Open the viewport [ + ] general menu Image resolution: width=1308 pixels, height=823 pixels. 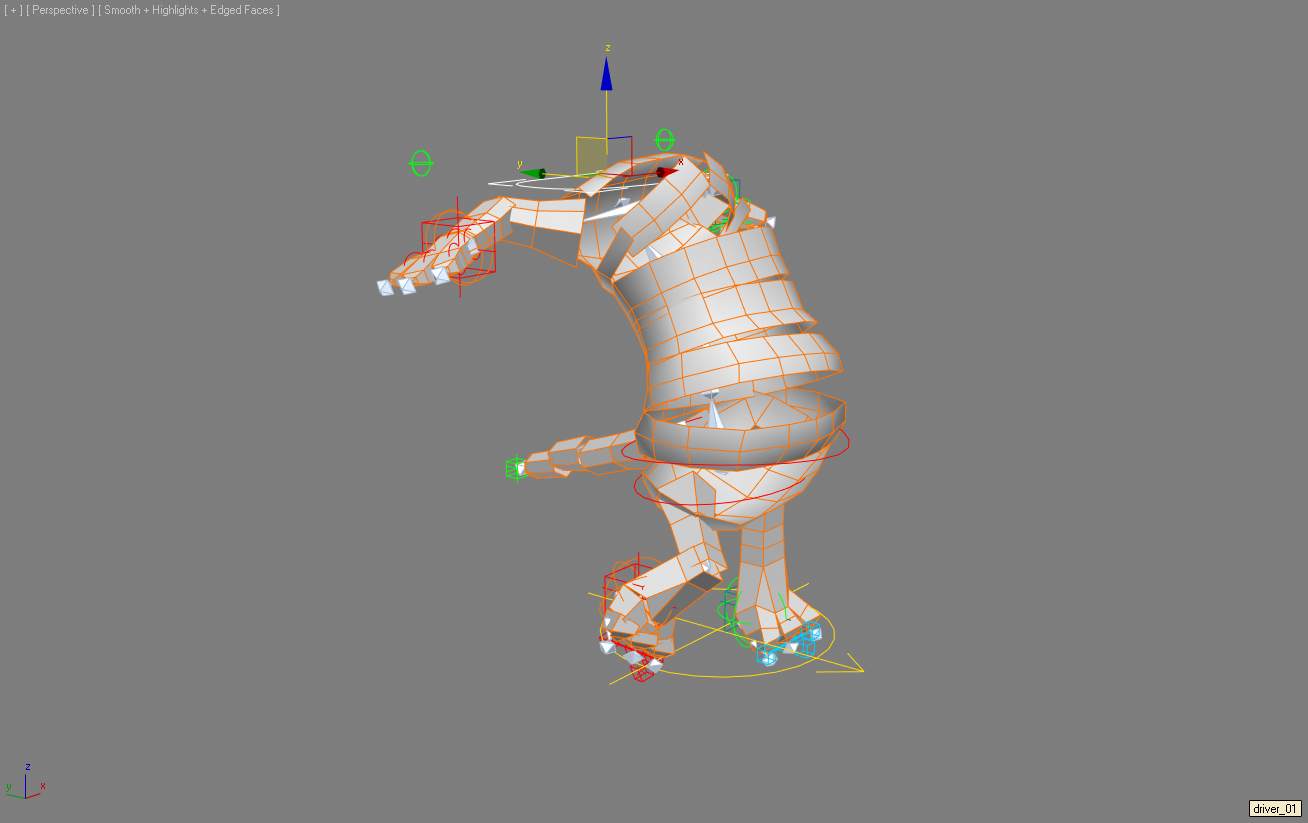click(13, 10)
